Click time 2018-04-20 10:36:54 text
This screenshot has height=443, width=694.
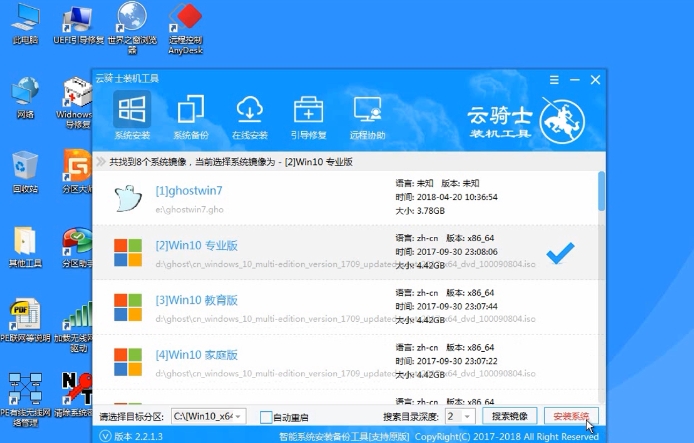[447, 197]
